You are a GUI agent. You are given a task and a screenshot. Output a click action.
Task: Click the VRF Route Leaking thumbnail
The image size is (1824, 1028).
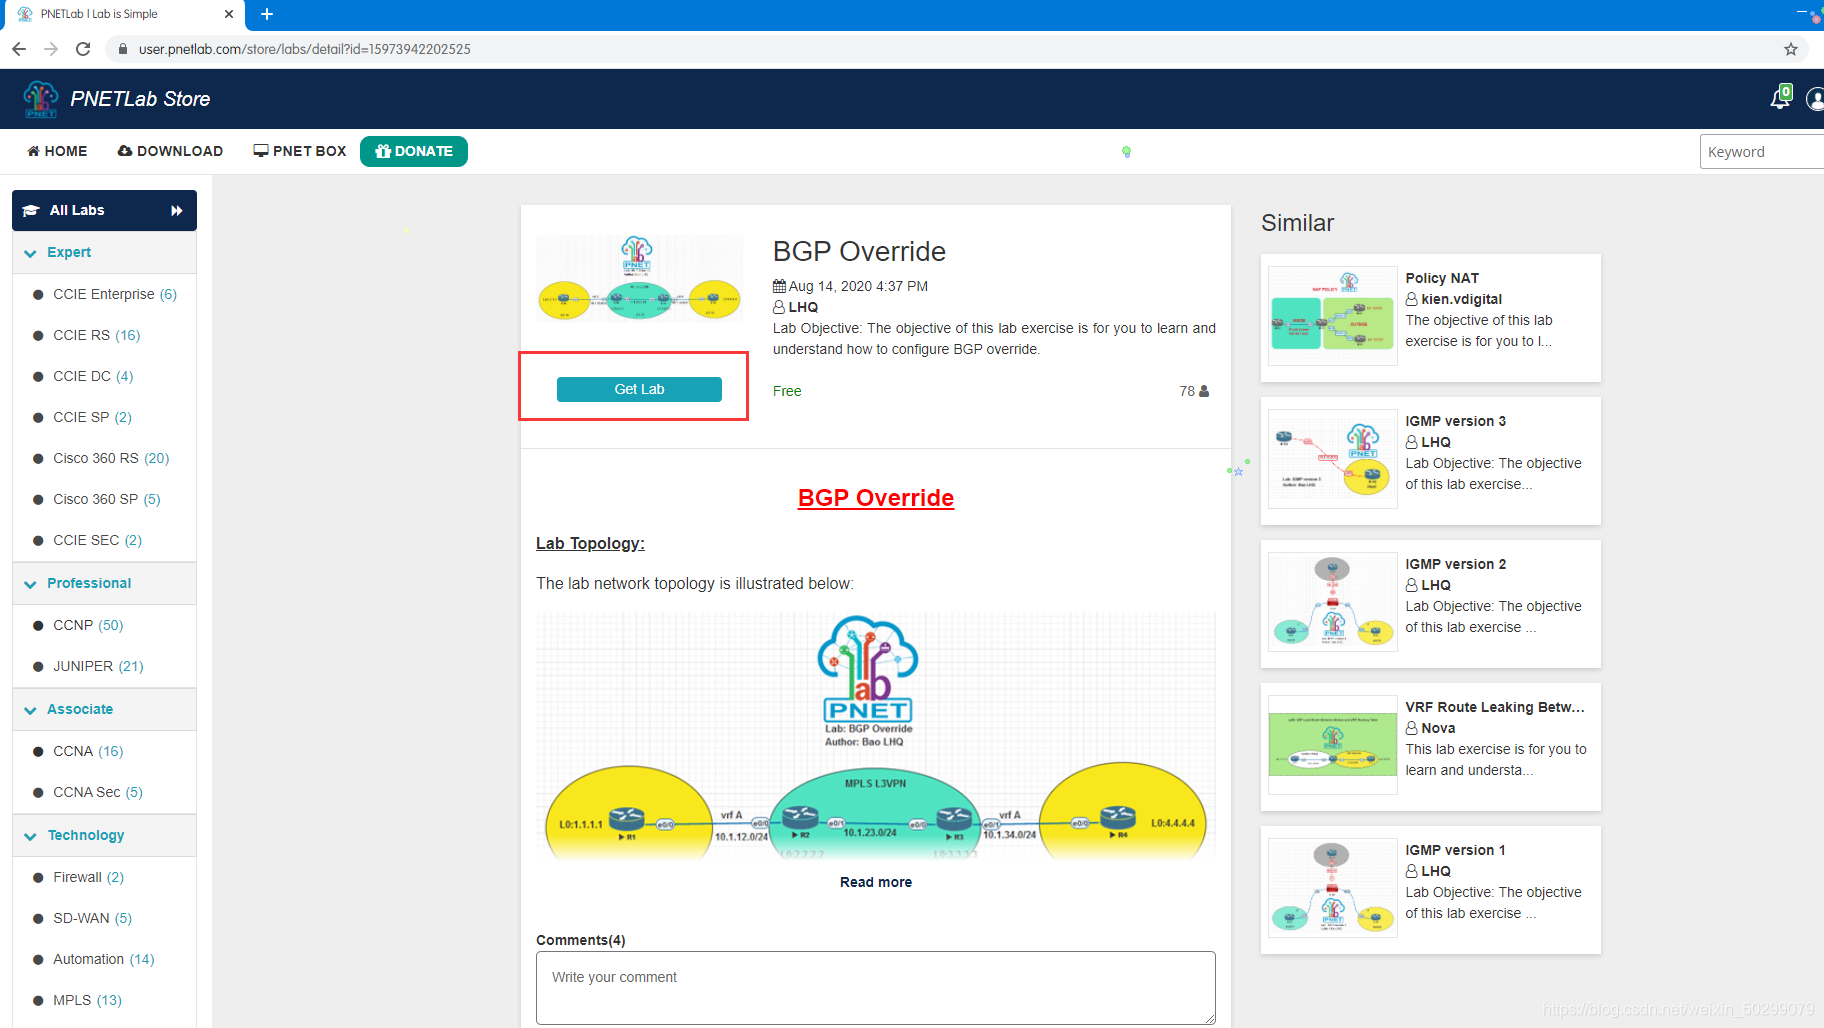tap(1332, 745)
